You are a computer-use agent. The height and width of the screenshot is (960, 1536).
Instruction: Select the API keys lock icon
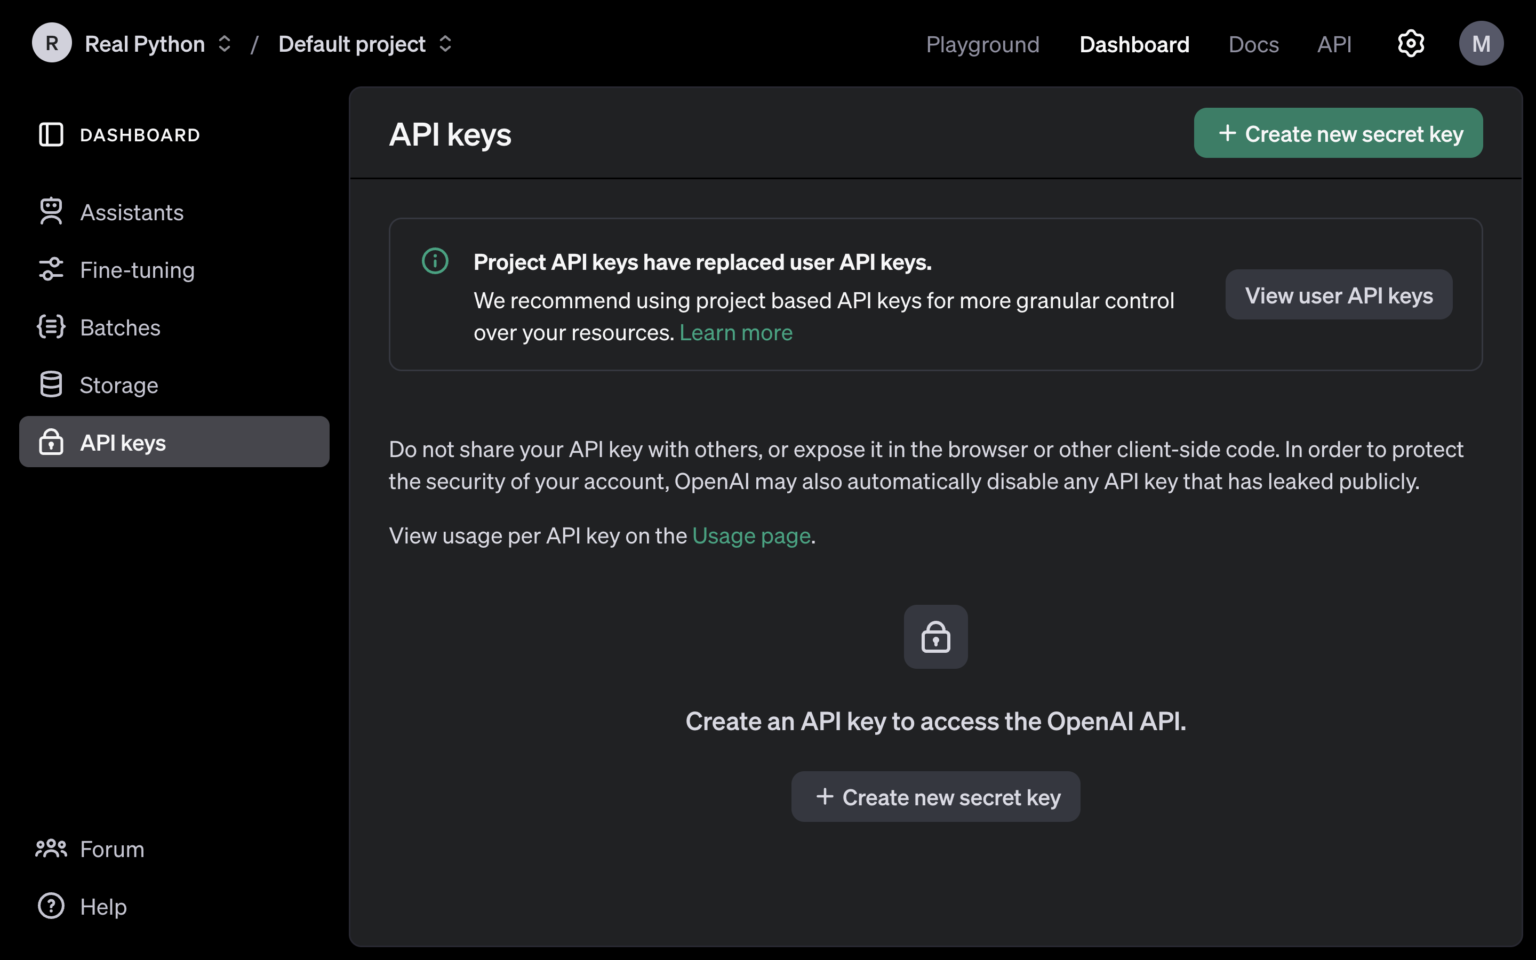tap(50, 442)
